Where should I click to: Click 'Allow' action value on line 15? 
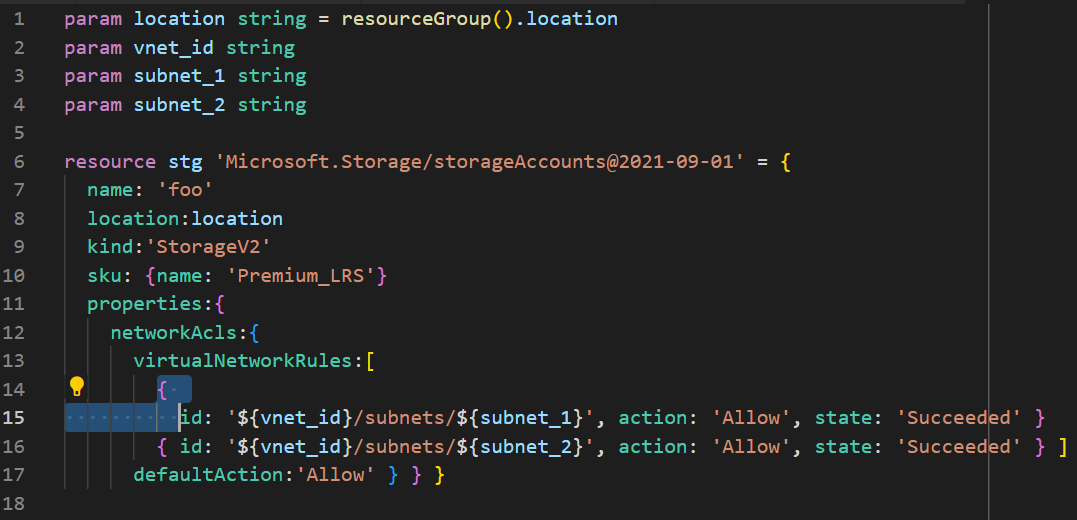coord(752,418)
